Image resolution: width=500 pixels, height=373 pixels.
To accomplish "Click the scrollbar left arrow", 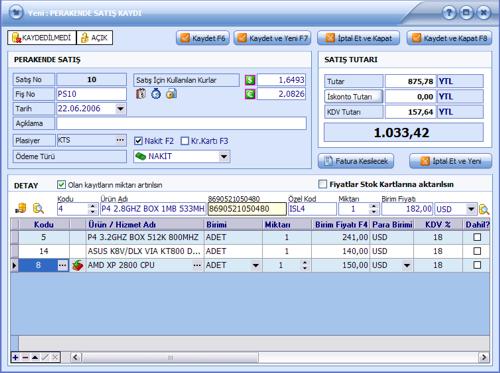I will (75, 358).
